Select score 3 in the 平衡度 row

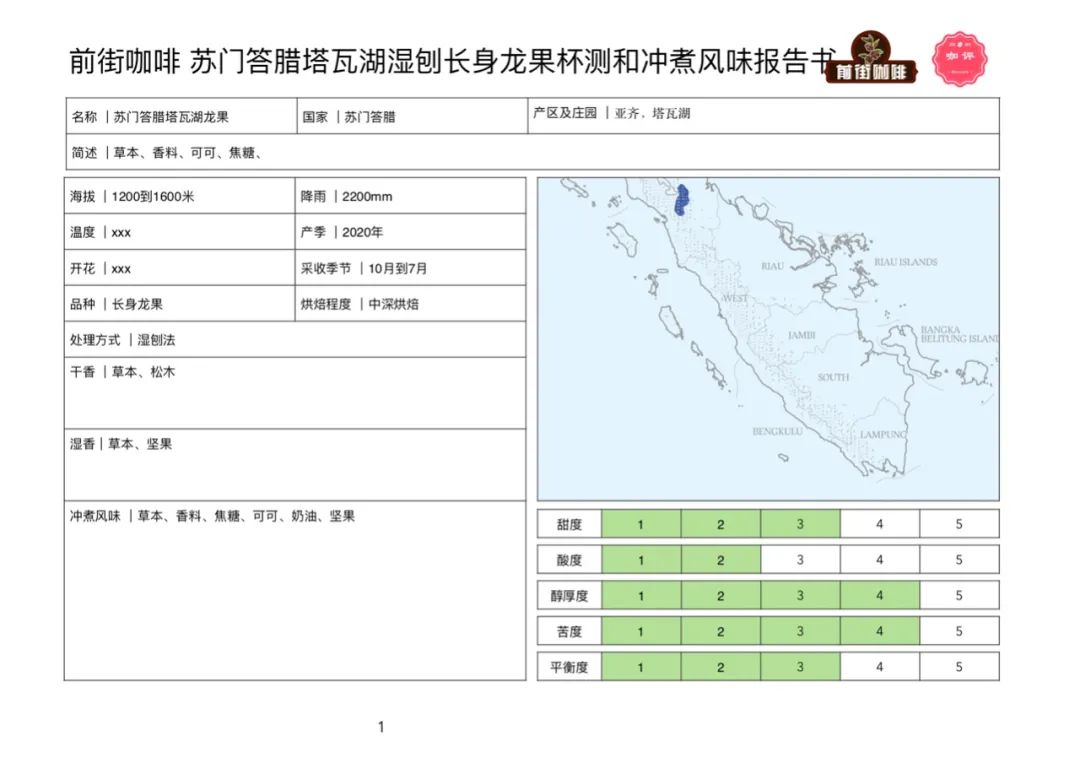click(800, 667)
